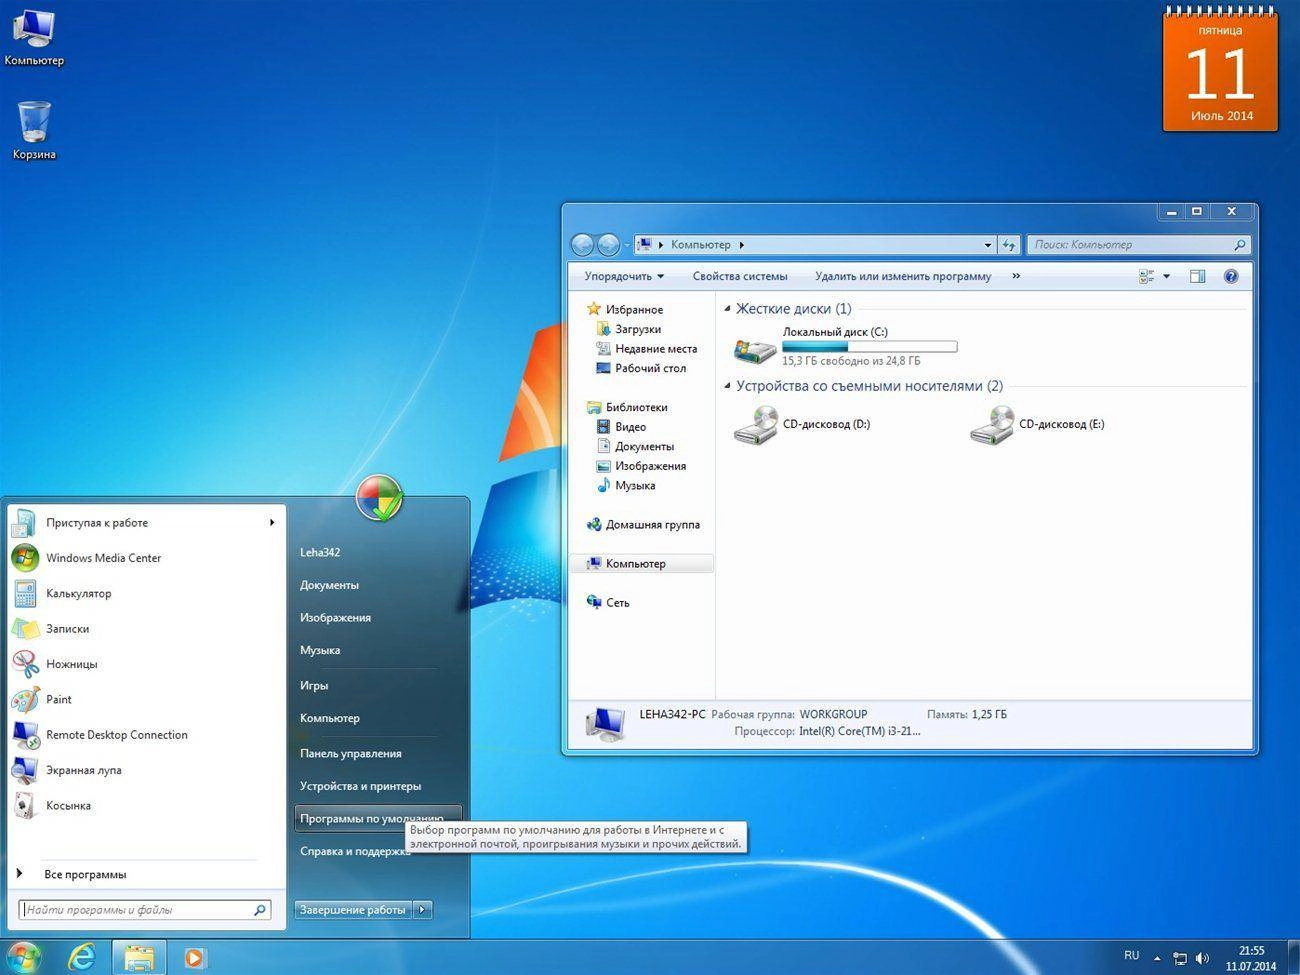Viewport: 1300px width, 975px height.
Task: Click the Back arrow in Explorer
Action: click(582, 244)
